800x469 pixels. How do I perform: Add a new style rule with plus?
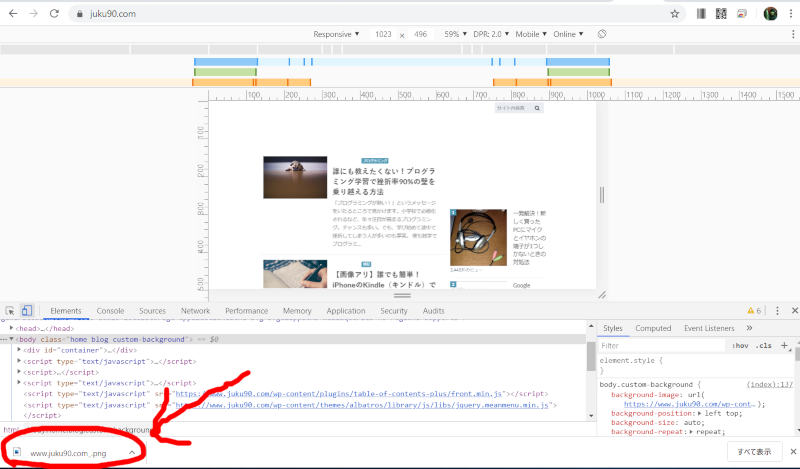pos(784,345)
